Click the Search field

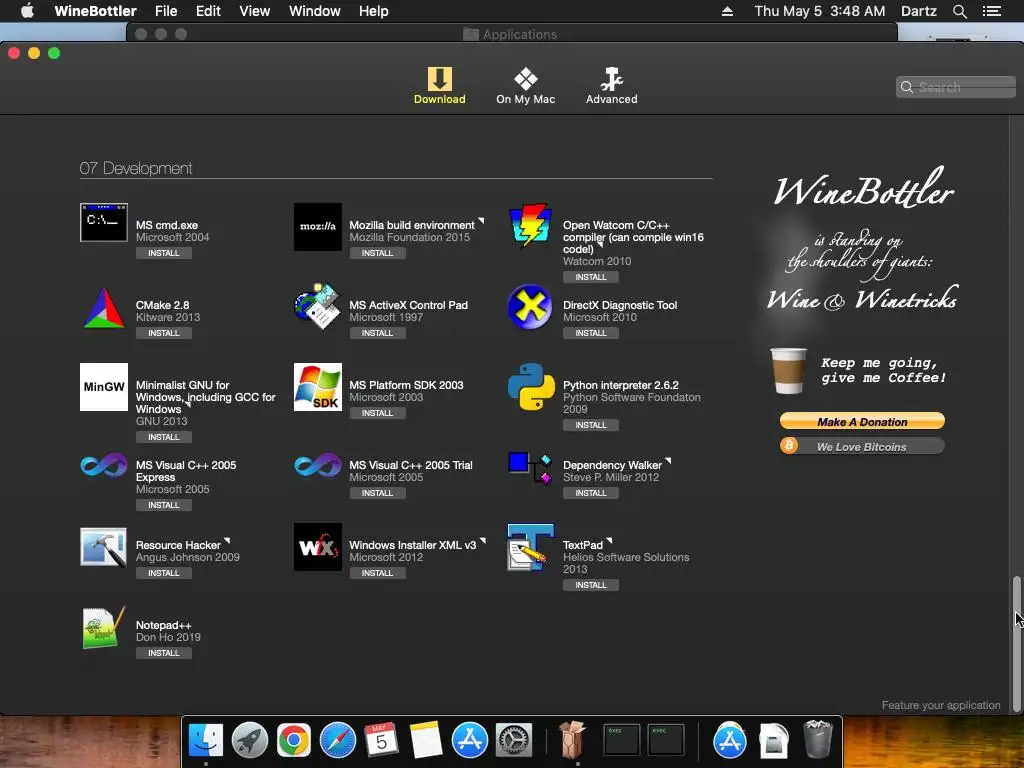[955, 87]
